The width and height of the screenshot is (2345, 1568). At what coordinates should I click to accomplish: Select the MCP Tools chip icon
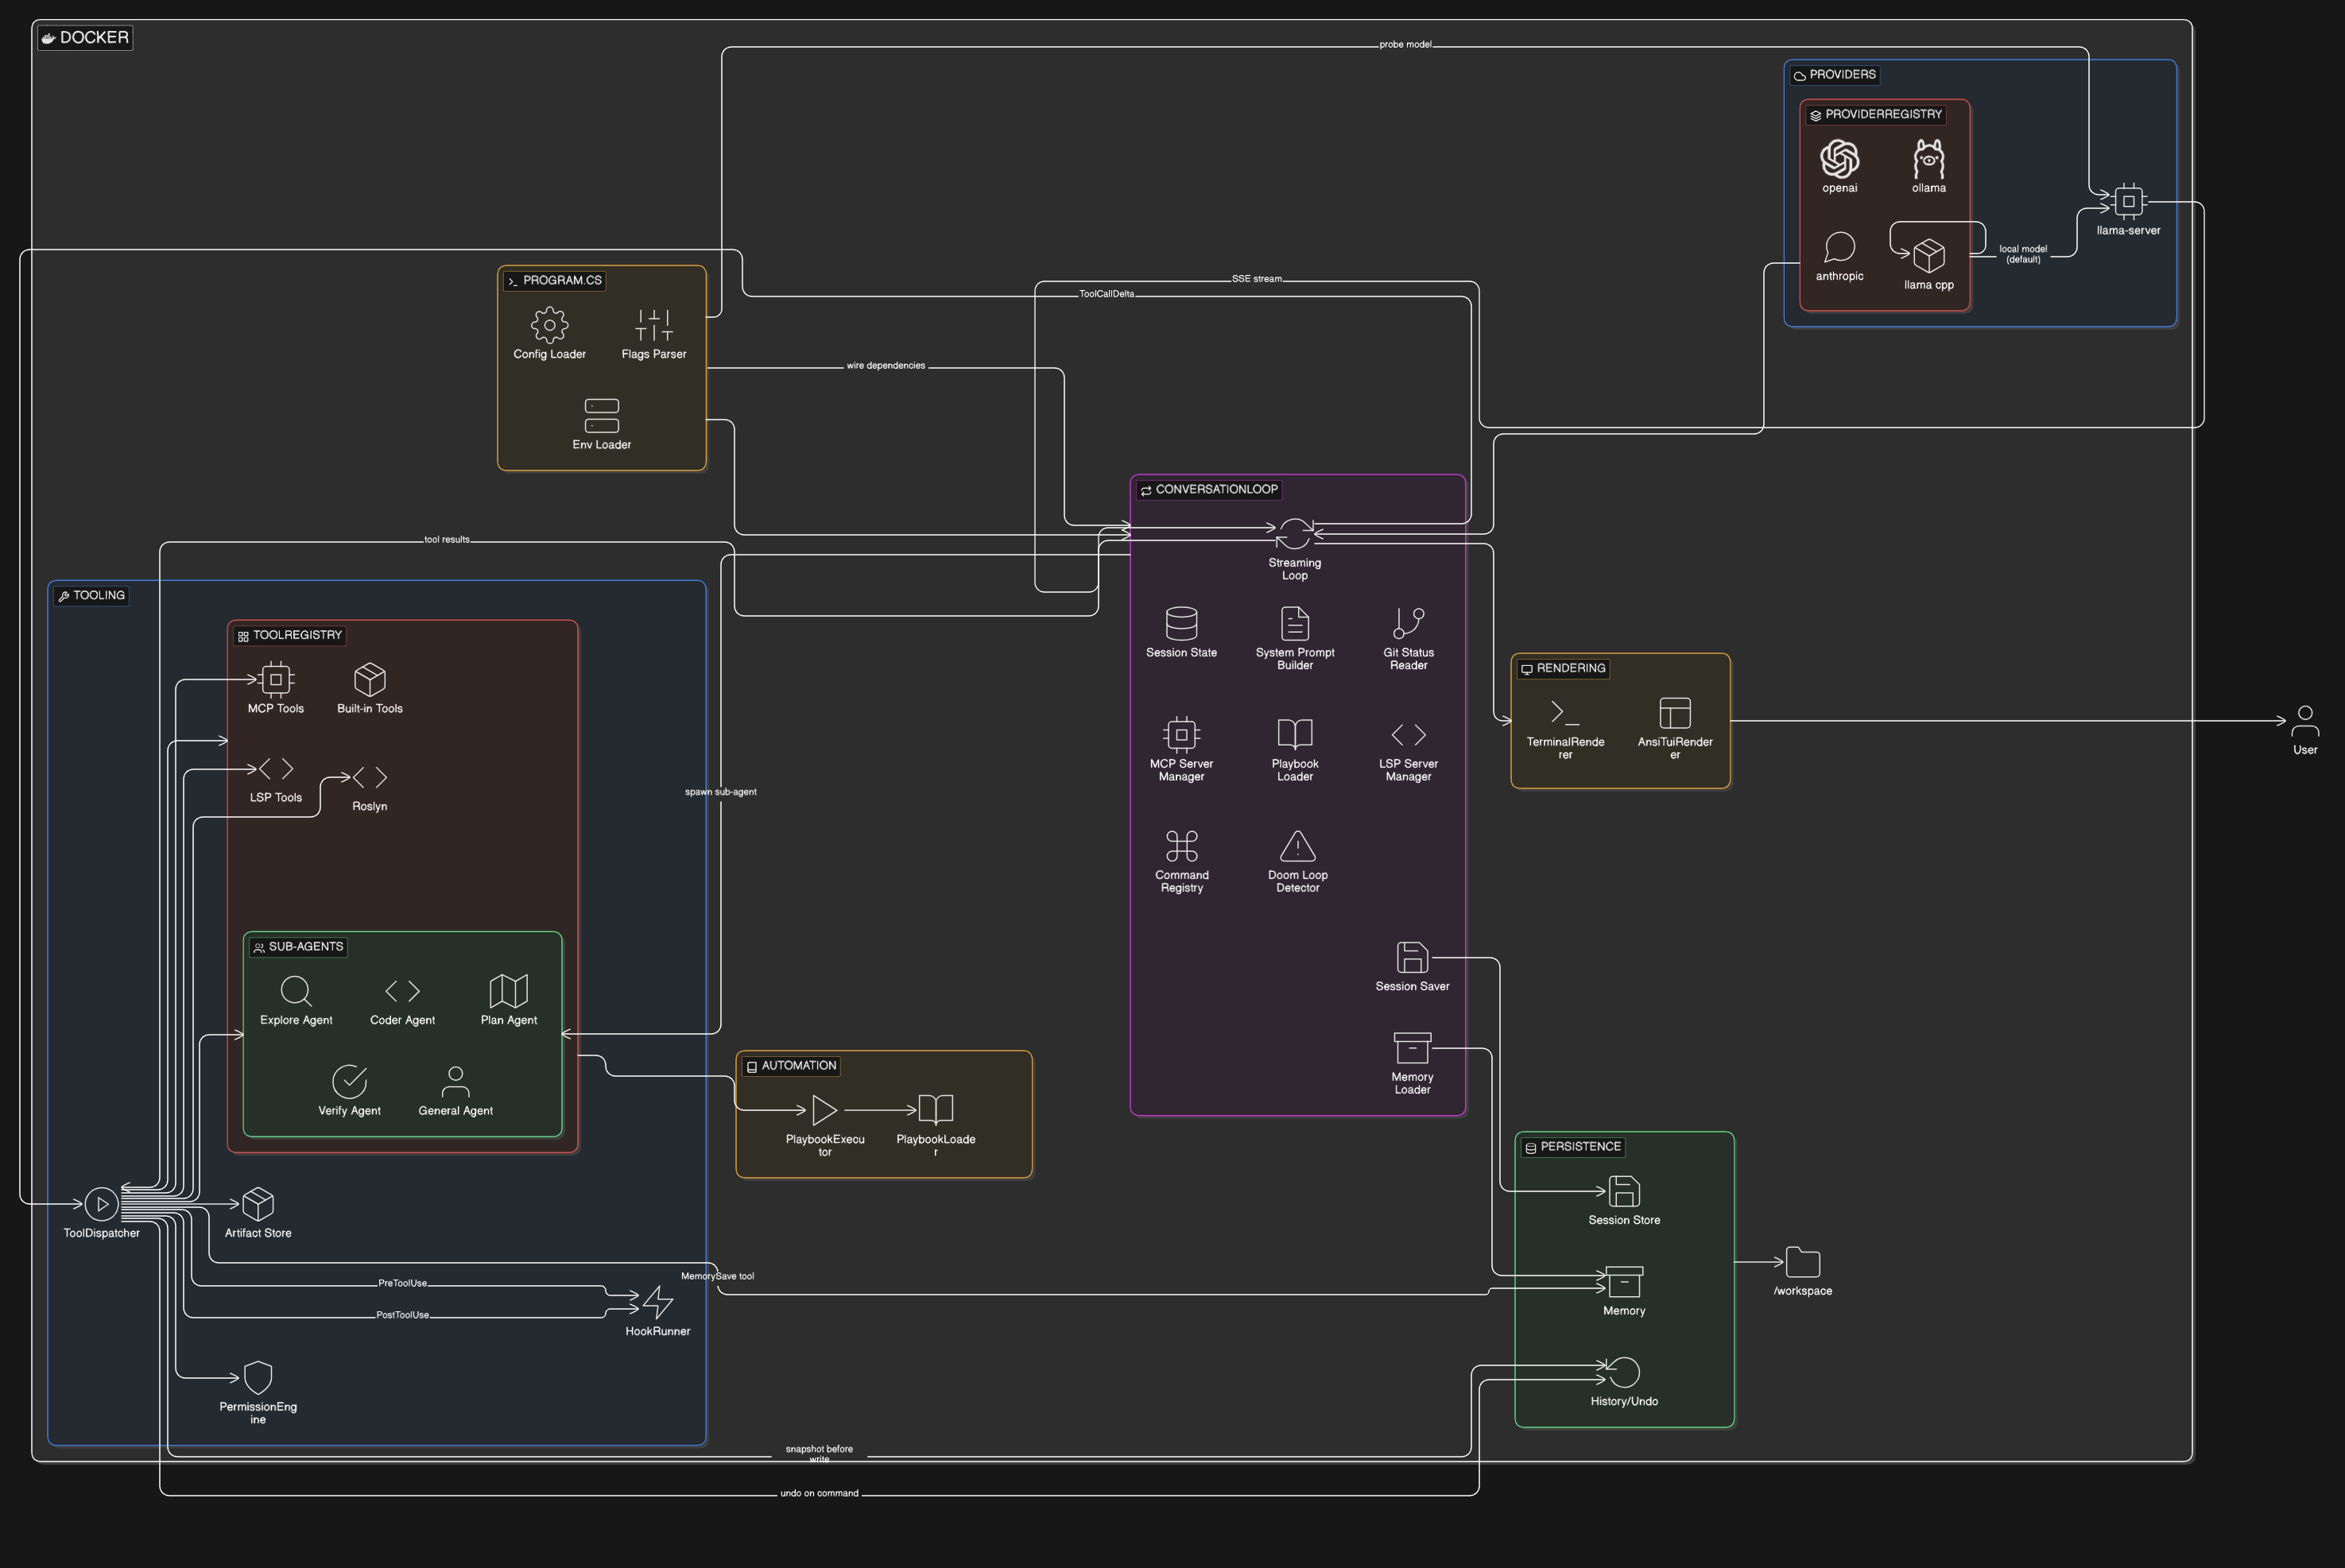click(275, 679)
